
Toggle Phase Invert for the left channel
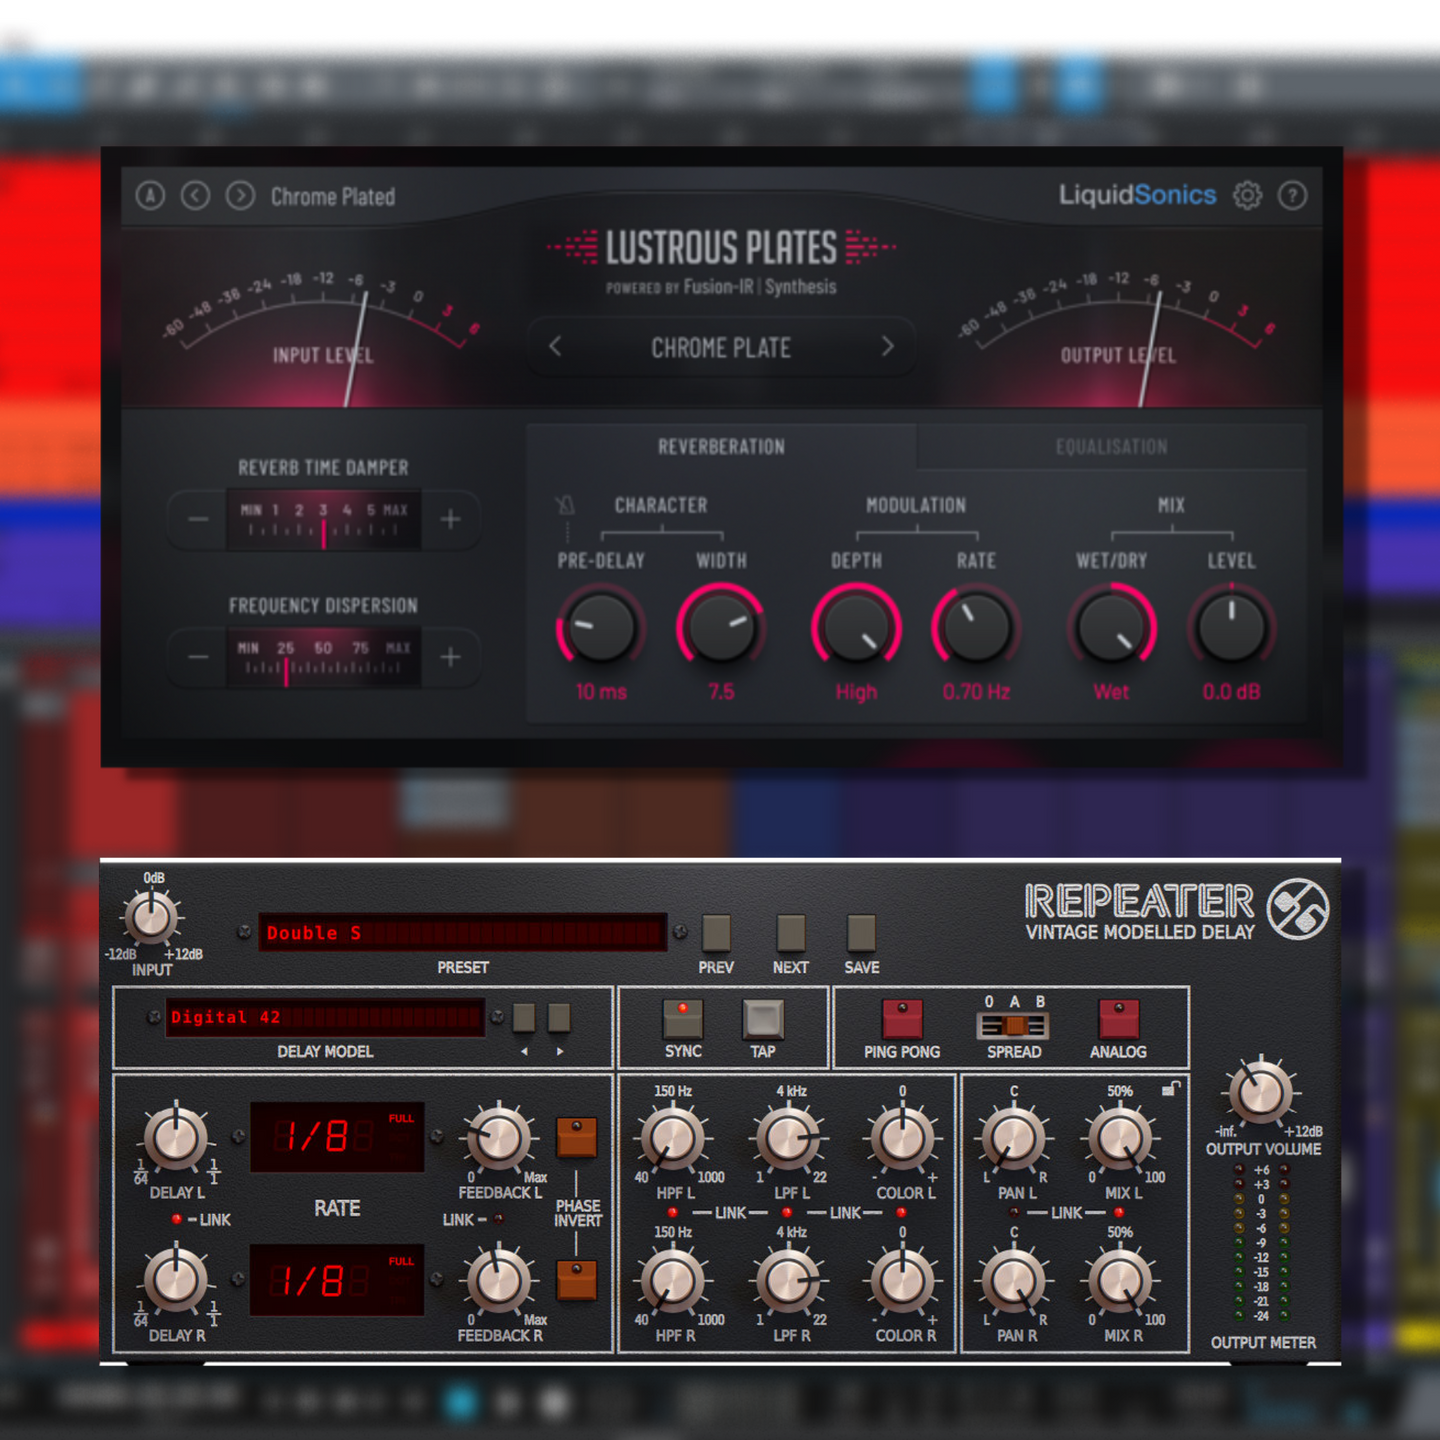(577, 1138)
